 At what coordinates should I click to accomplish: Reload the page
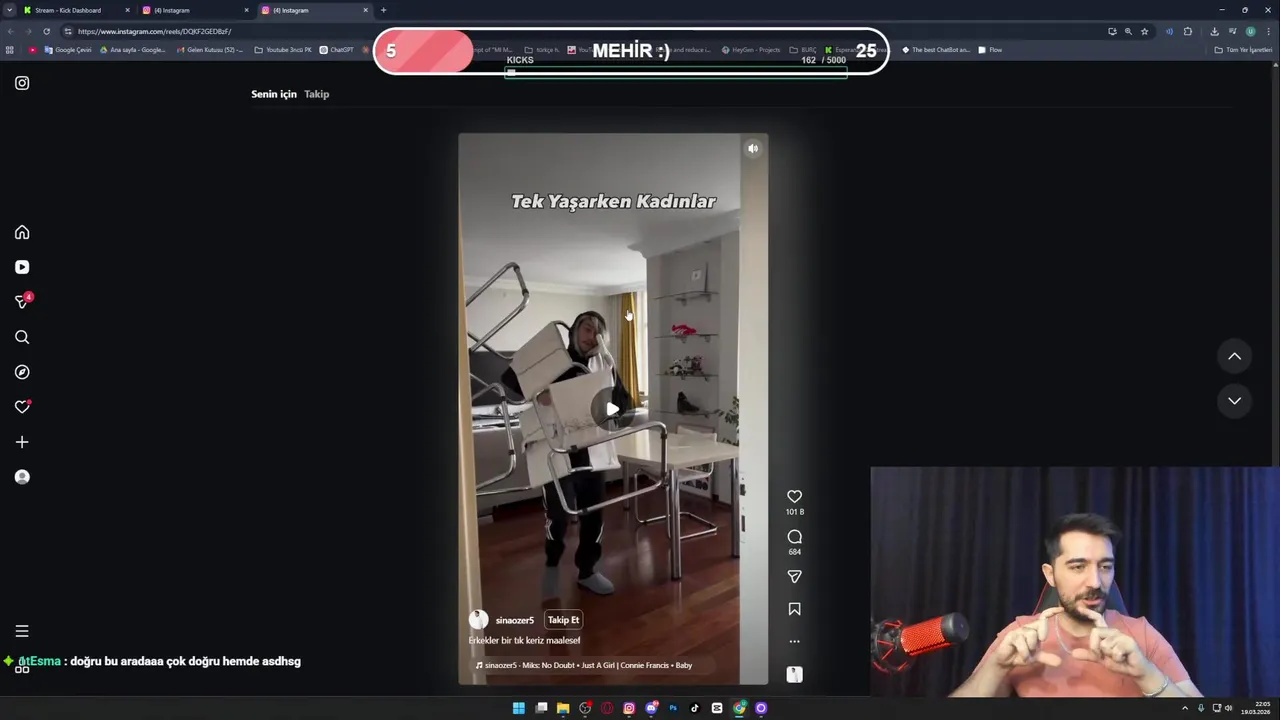[x=46, y=31]
